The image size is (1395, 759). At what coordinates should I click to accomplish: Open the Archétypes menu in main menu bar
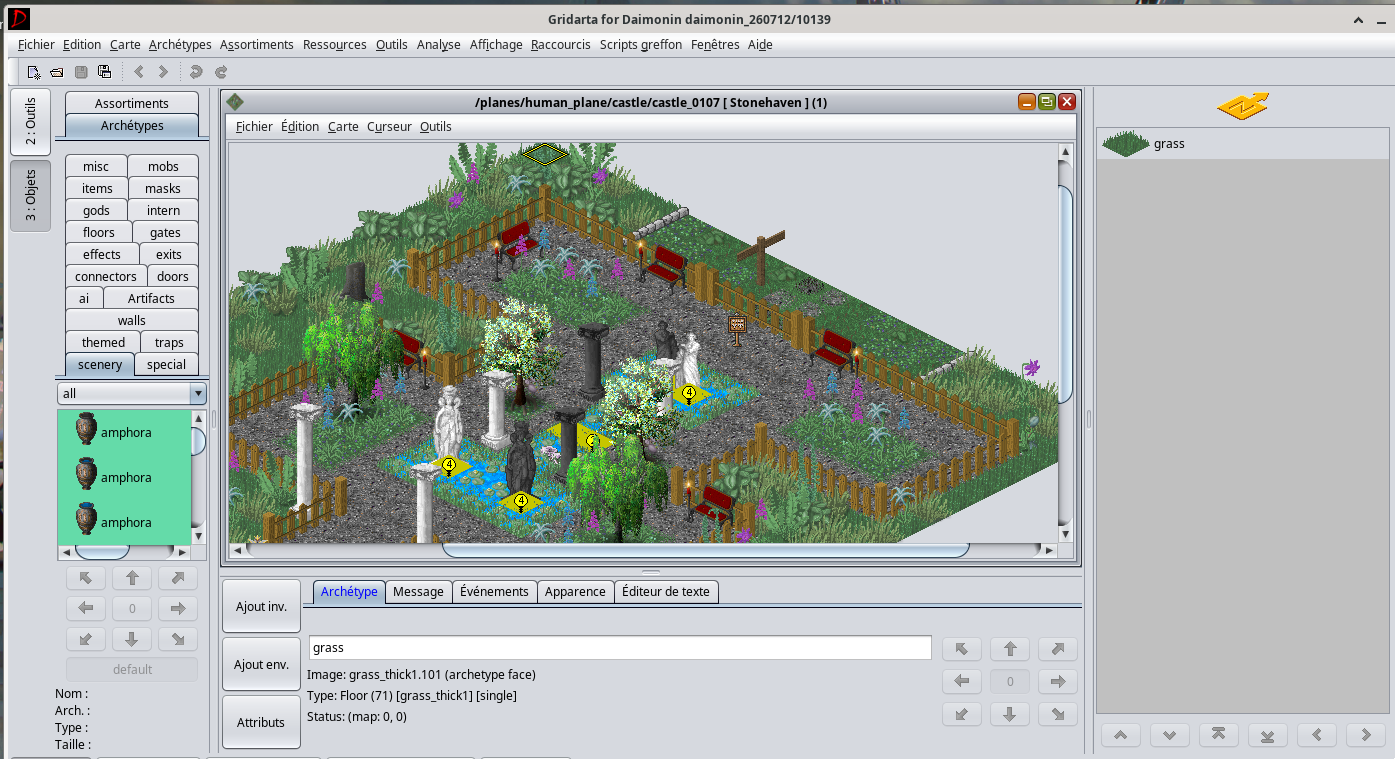click(180, 44)
